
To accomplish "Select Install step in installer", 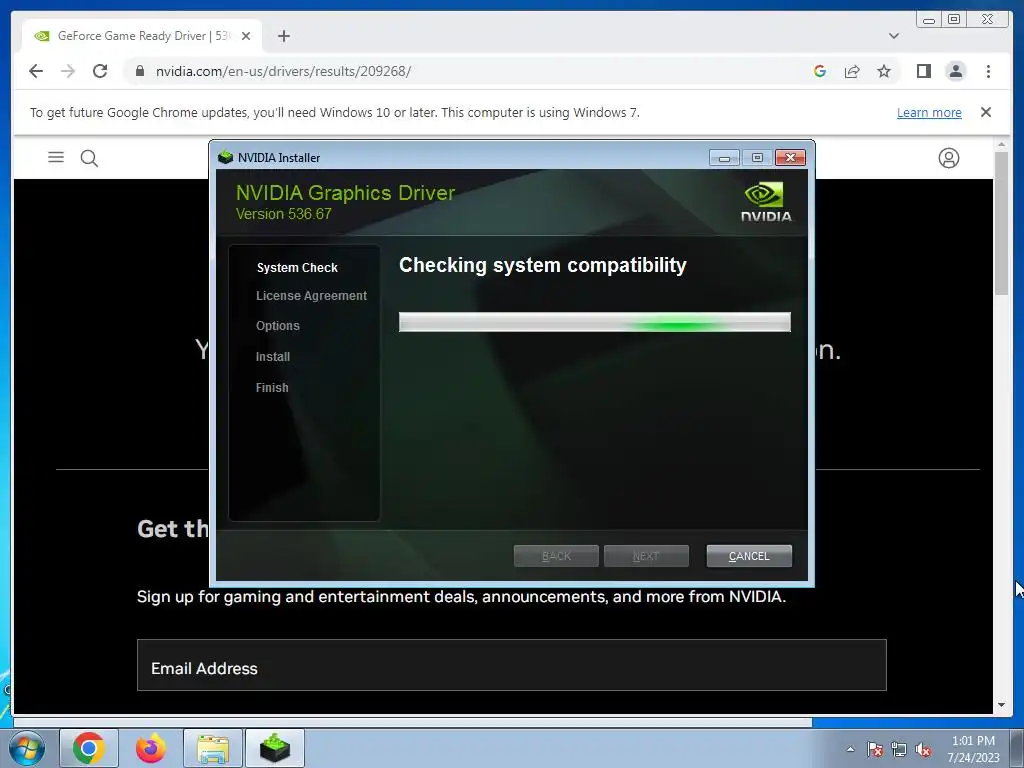I will (273, 357).
